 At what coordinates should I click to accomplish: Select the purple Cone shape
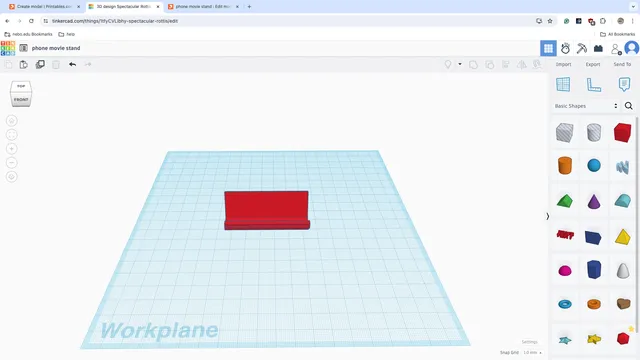coord(594,202)
